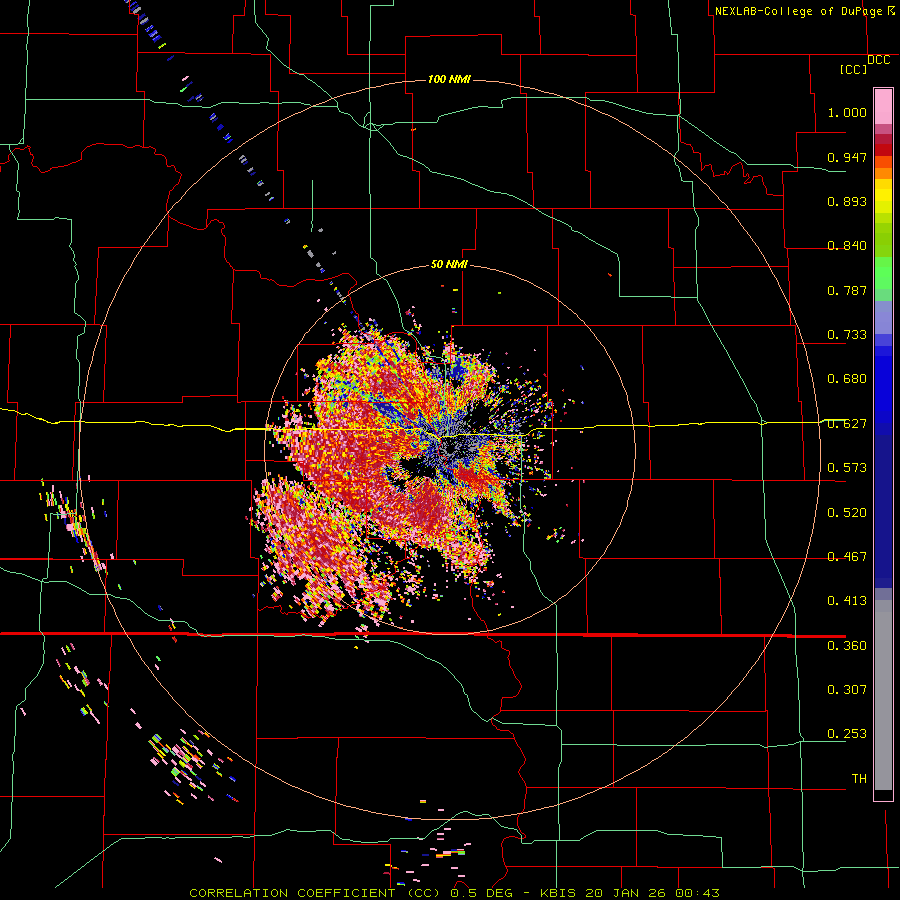Screen dimensions: 900x900
Task: Select the 0.307 legend value
Action: coord(847,690)
